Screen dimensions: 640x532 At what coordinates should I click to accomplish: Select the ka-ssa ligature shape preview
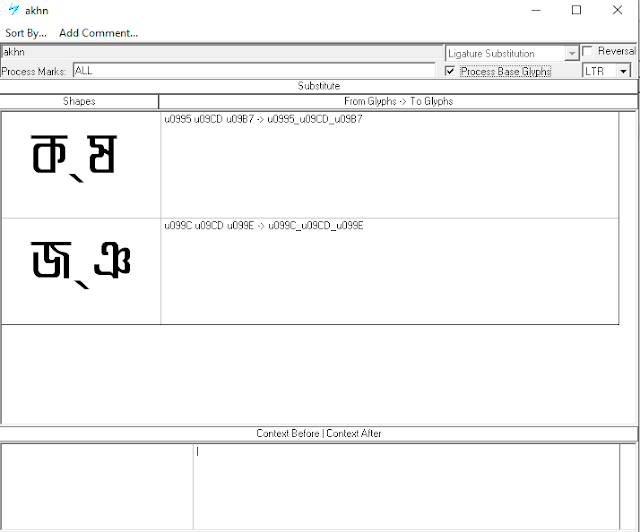click(x=81, y=165)
